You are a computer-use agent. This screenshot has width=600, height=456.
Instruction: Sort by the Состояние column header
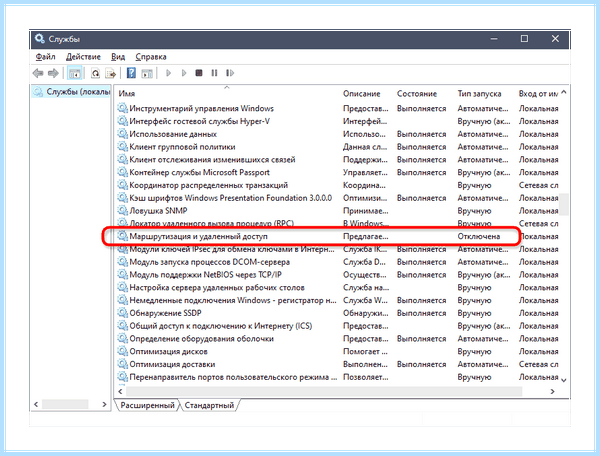click(417, 93)
